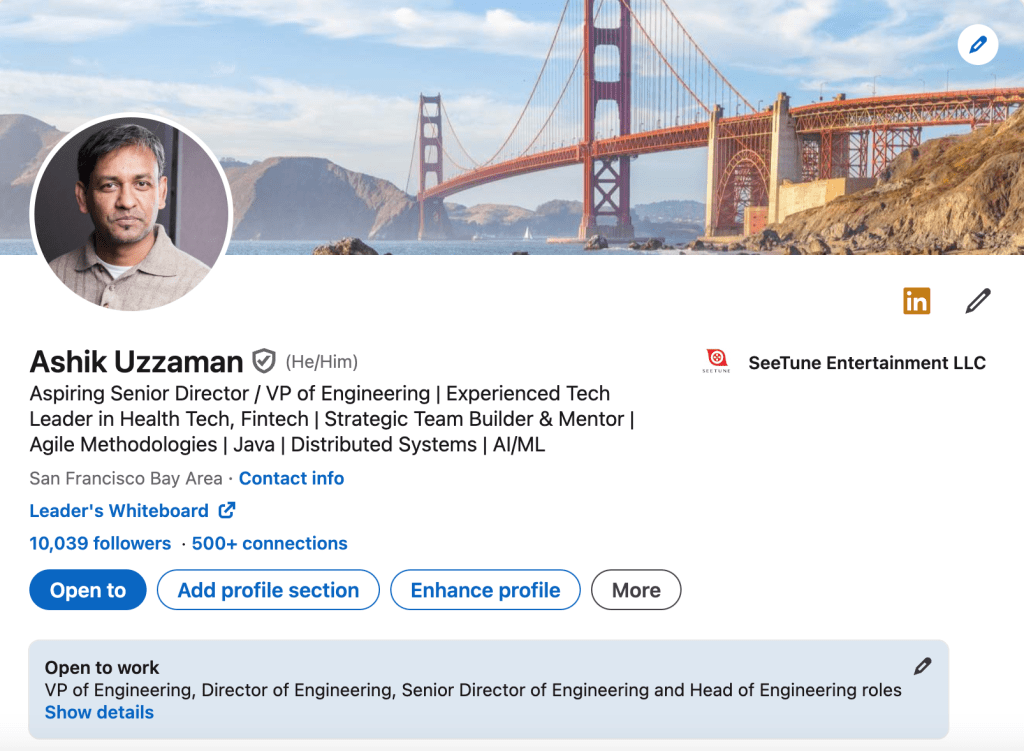Viewport: 1024px width, 751px height.
Task: View the 10,039 followers list
Action: click(x=100, y=543)
